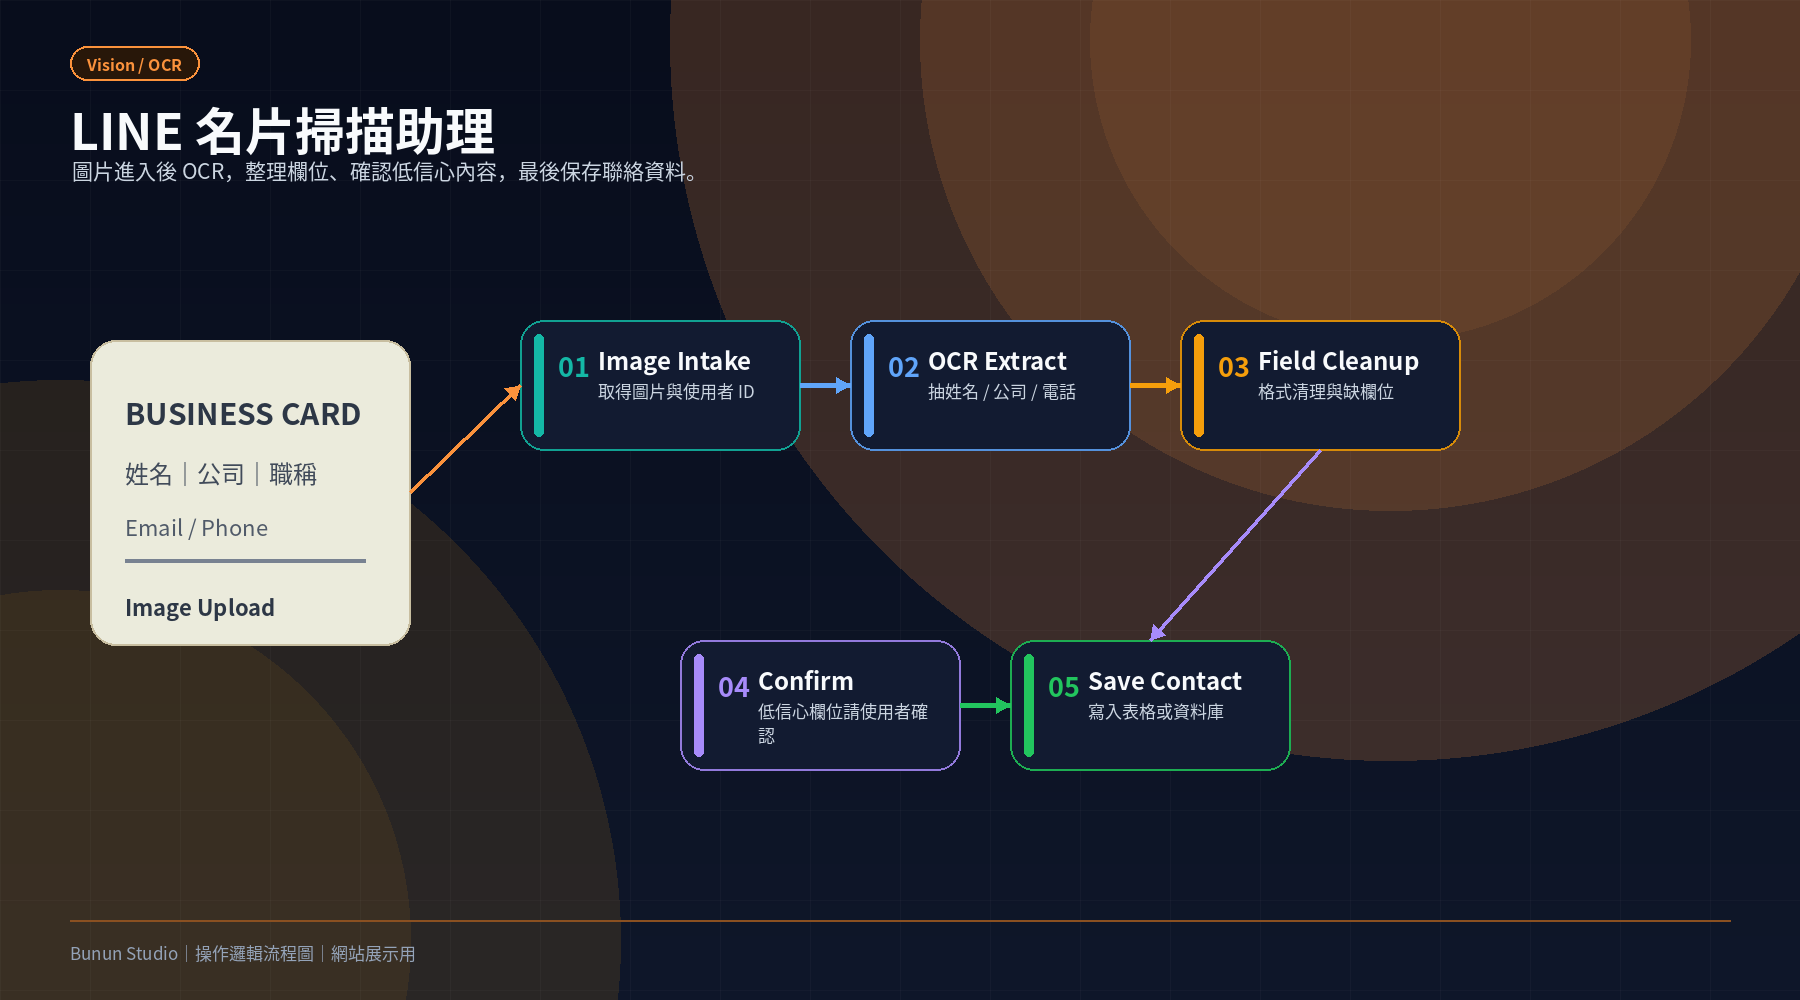Click the orange step number 03
1800x1000 pixels.
[x=1233, y=367]
